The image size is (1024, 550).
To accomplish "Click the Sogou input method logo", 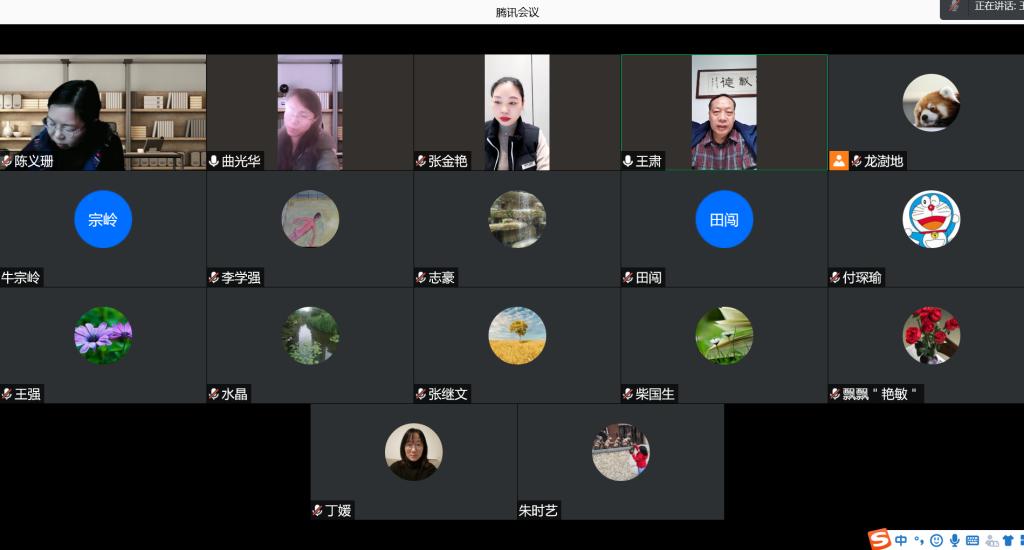I will tap(879, 540).
